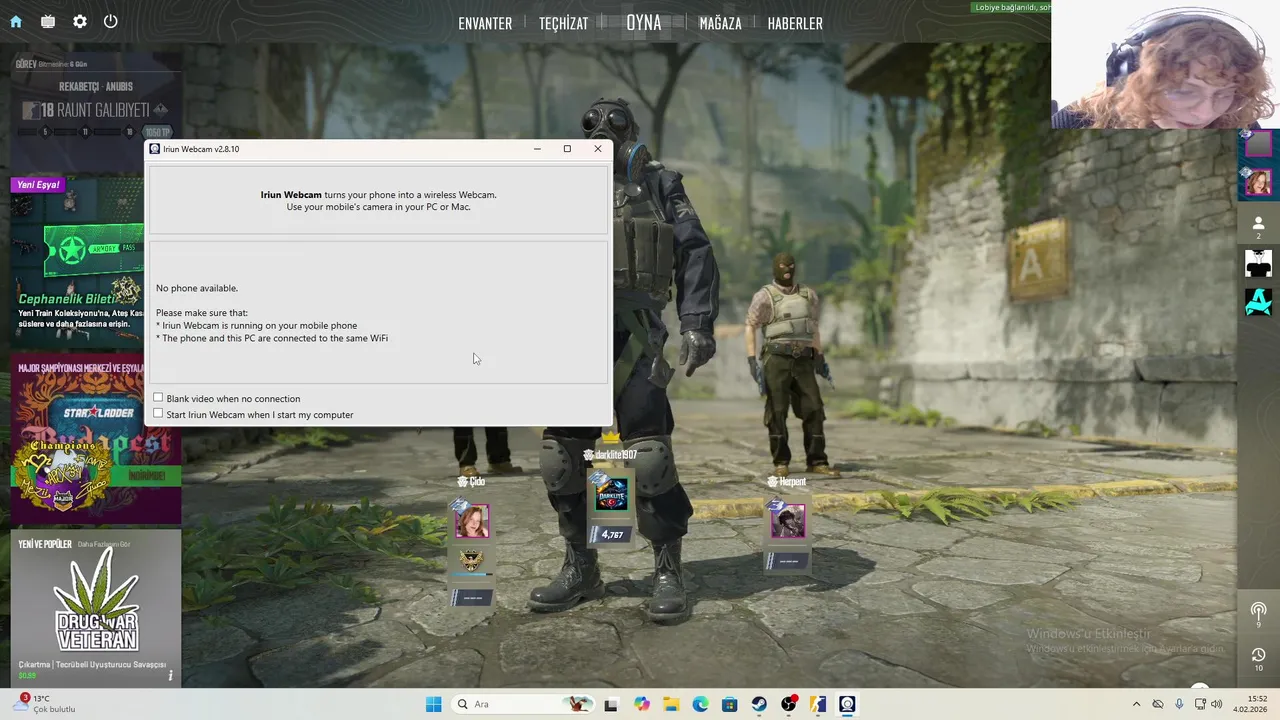Click Herpent's lobby avatar
This screenshot has width=1280, height=720.
[788, 521]
